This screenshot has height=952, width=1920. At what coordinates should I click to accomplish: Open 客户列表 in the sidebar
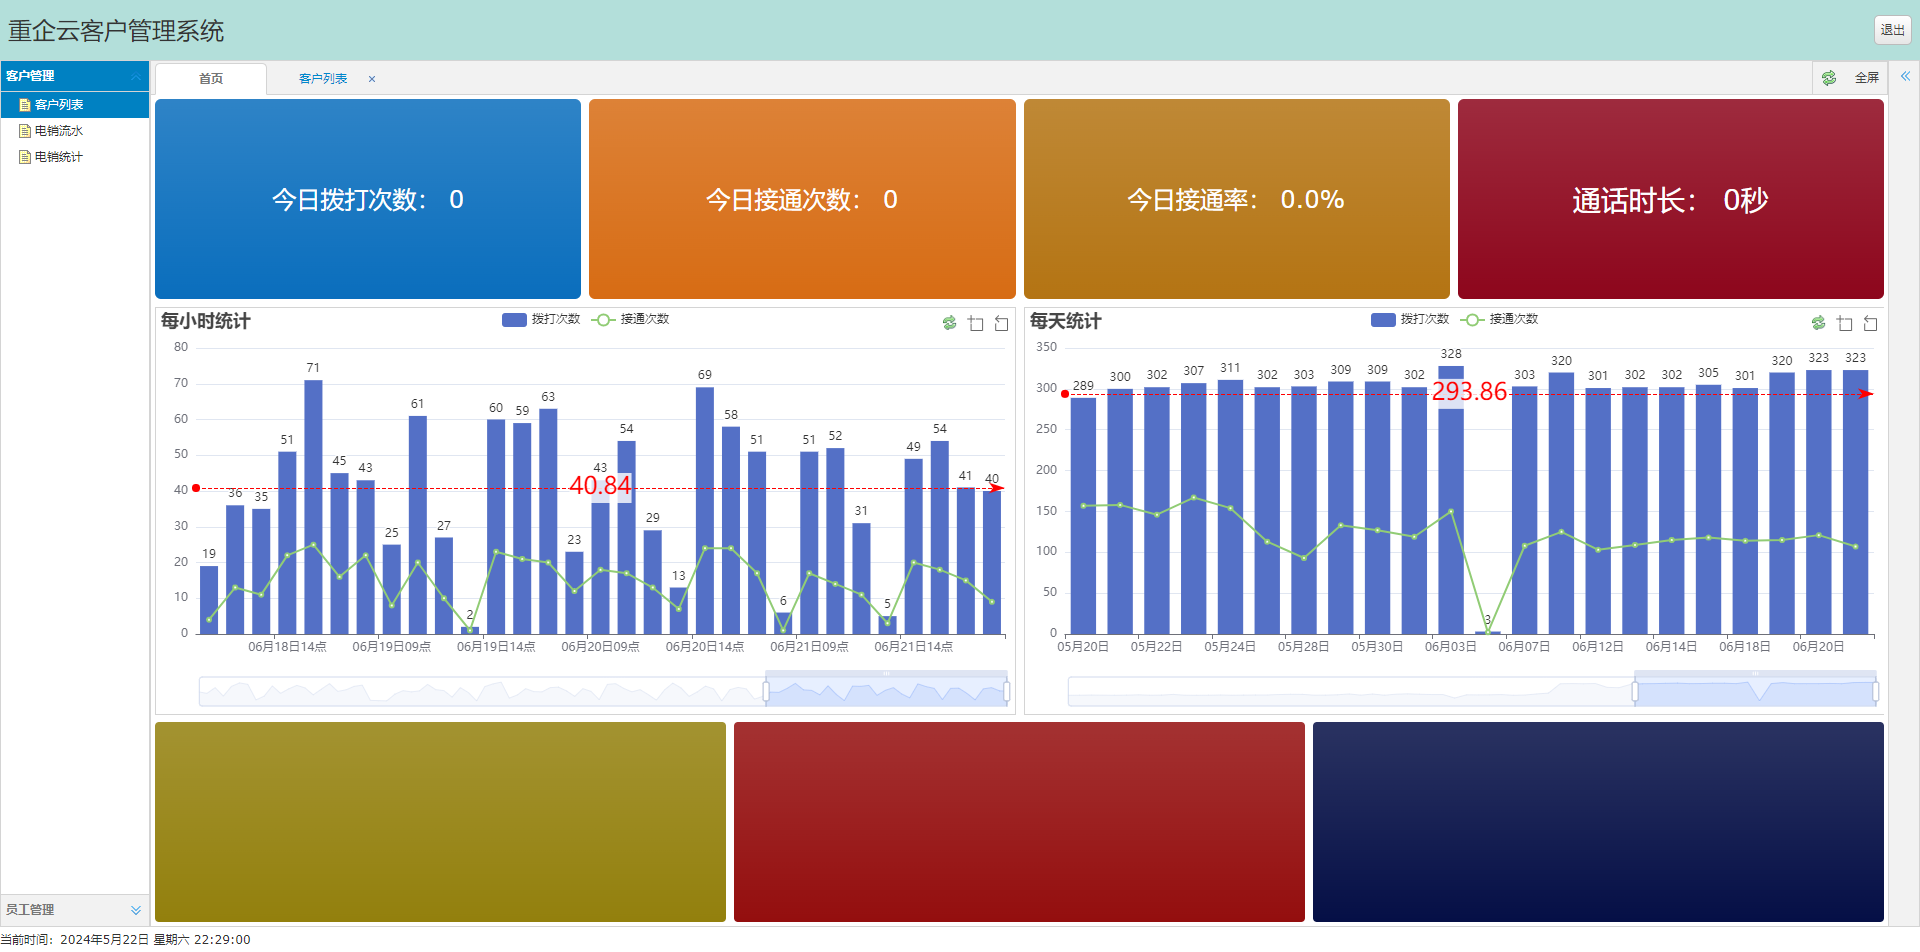pos(75,104)
